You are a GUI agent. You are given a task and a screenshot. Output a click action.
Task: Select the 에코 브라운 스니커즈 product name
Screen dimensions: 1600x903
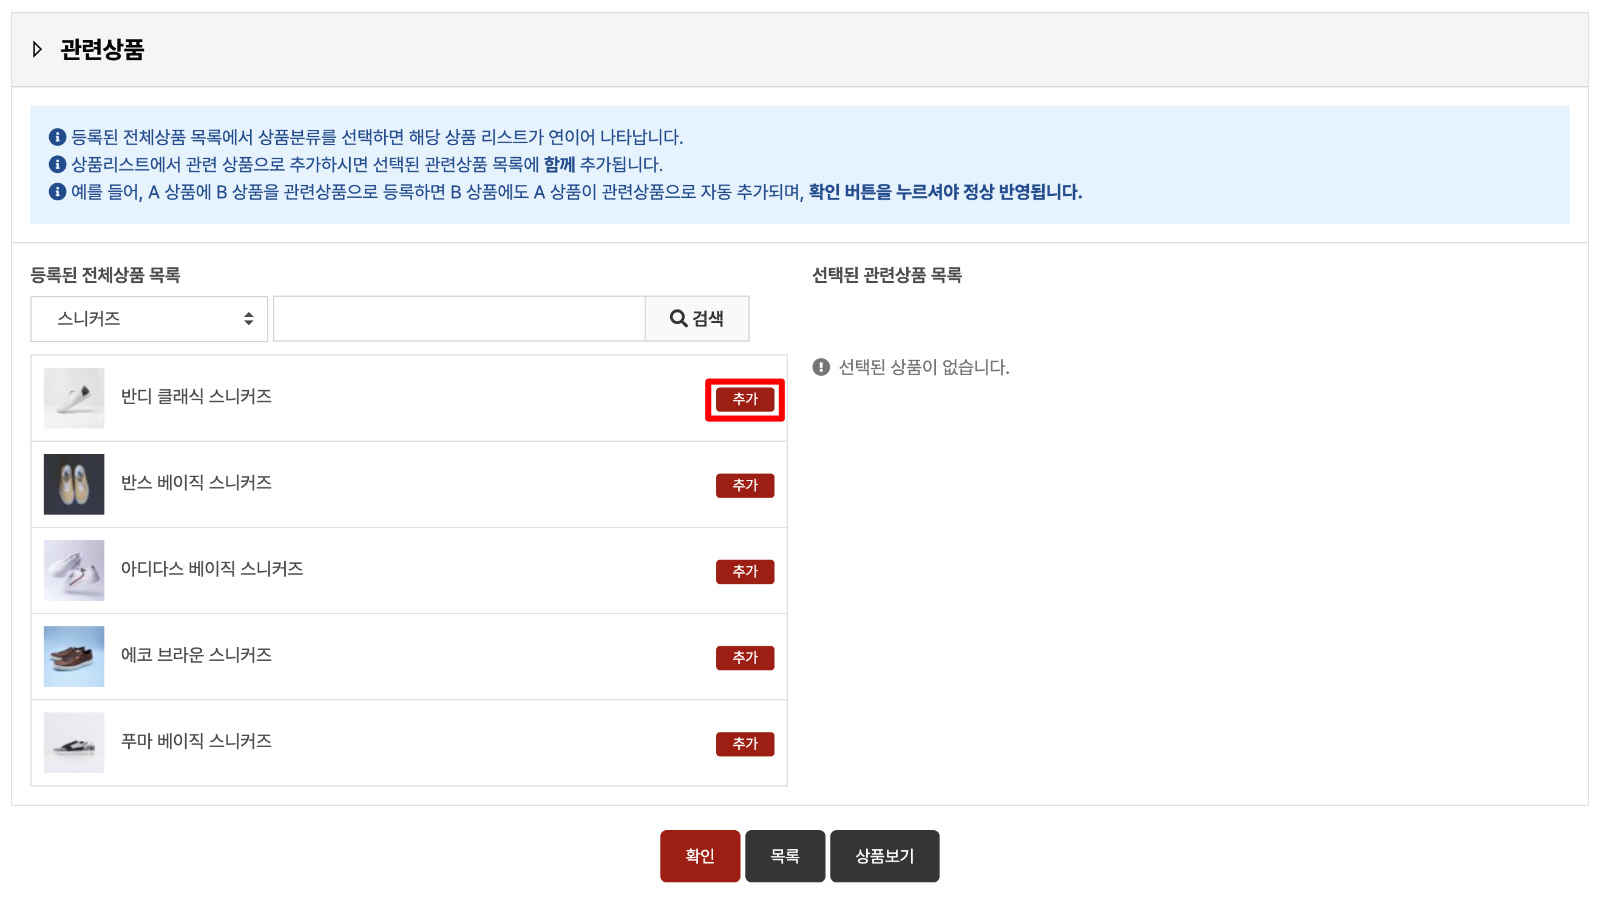[196, 654]
